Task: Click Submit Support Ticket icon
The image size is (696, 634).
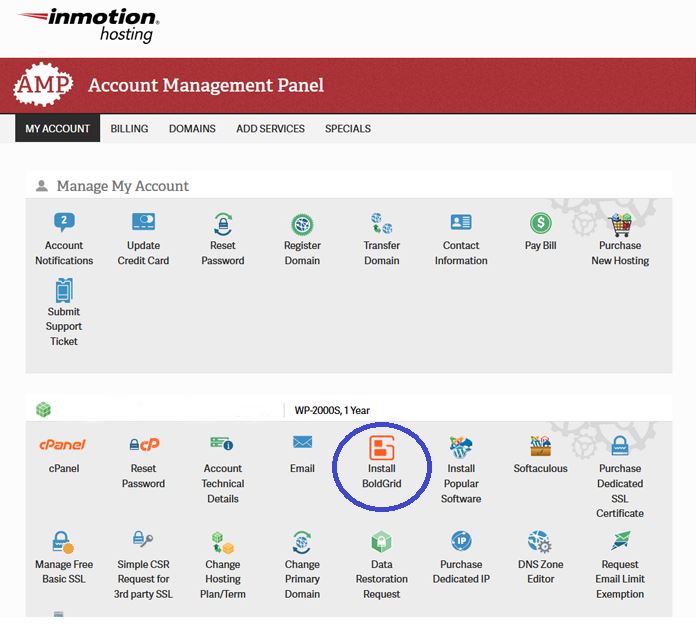Action: [64, 290]
